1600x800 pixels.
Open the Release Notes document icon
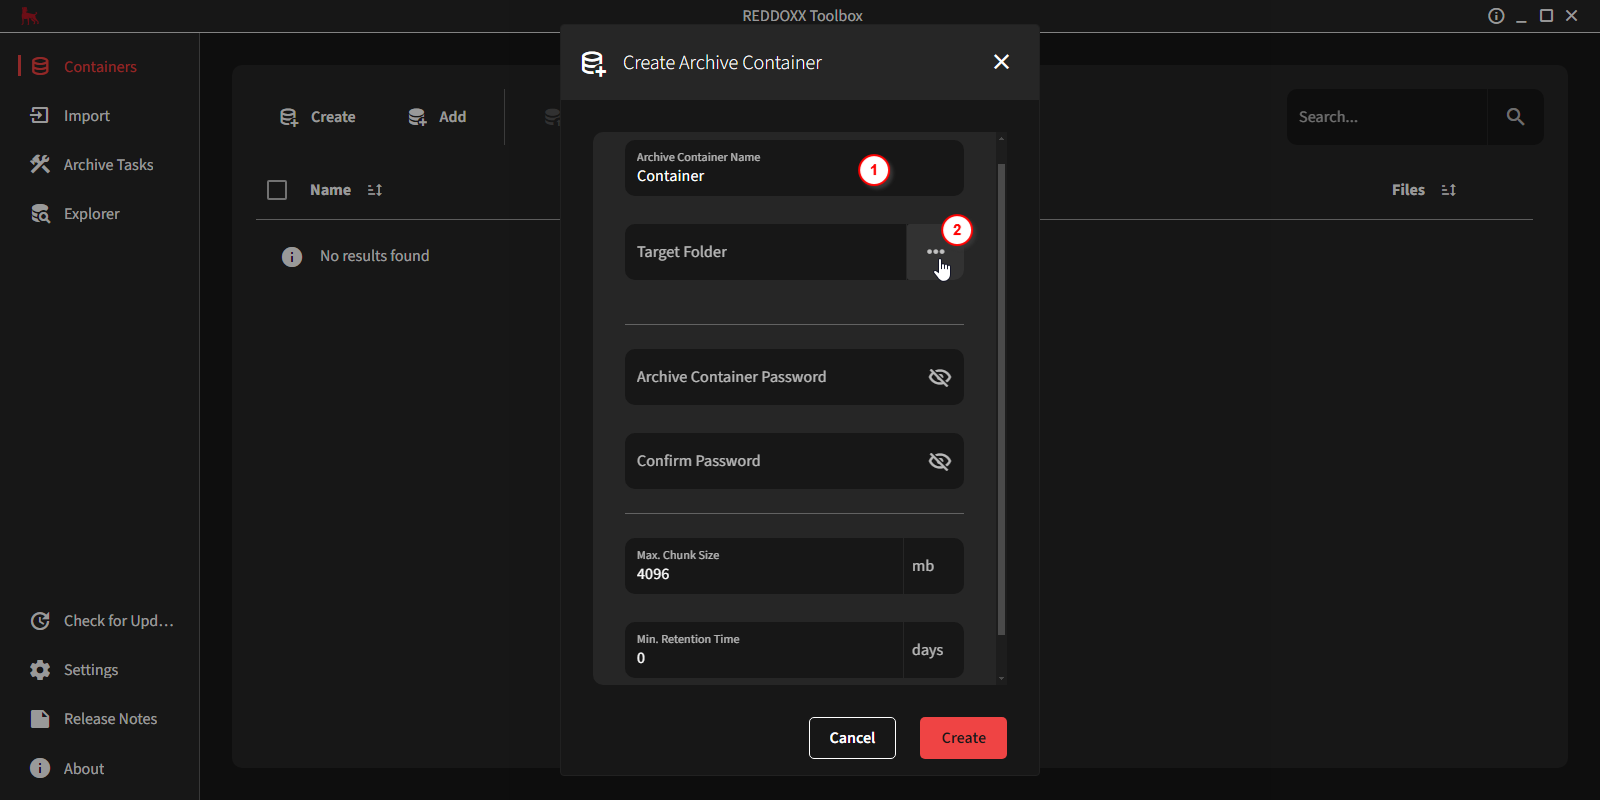[40, 719]
